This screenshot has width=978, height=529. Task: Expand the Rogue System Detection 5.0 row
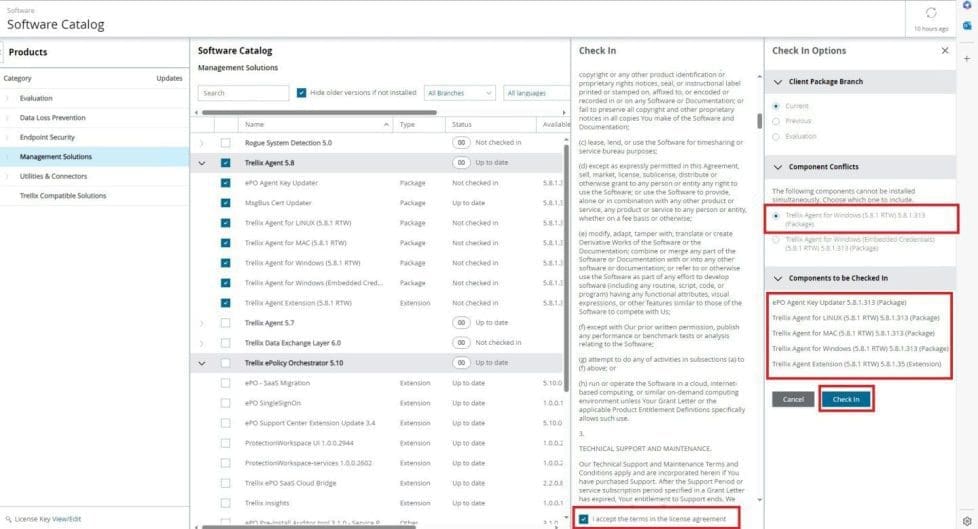tap(203, 143)
